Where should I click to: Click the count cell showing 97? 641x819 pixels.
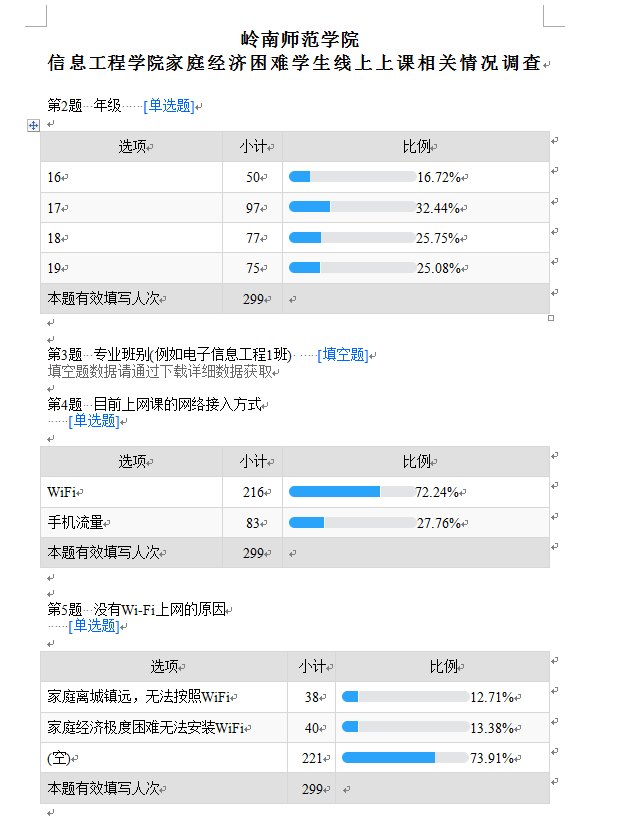[252, 208]
